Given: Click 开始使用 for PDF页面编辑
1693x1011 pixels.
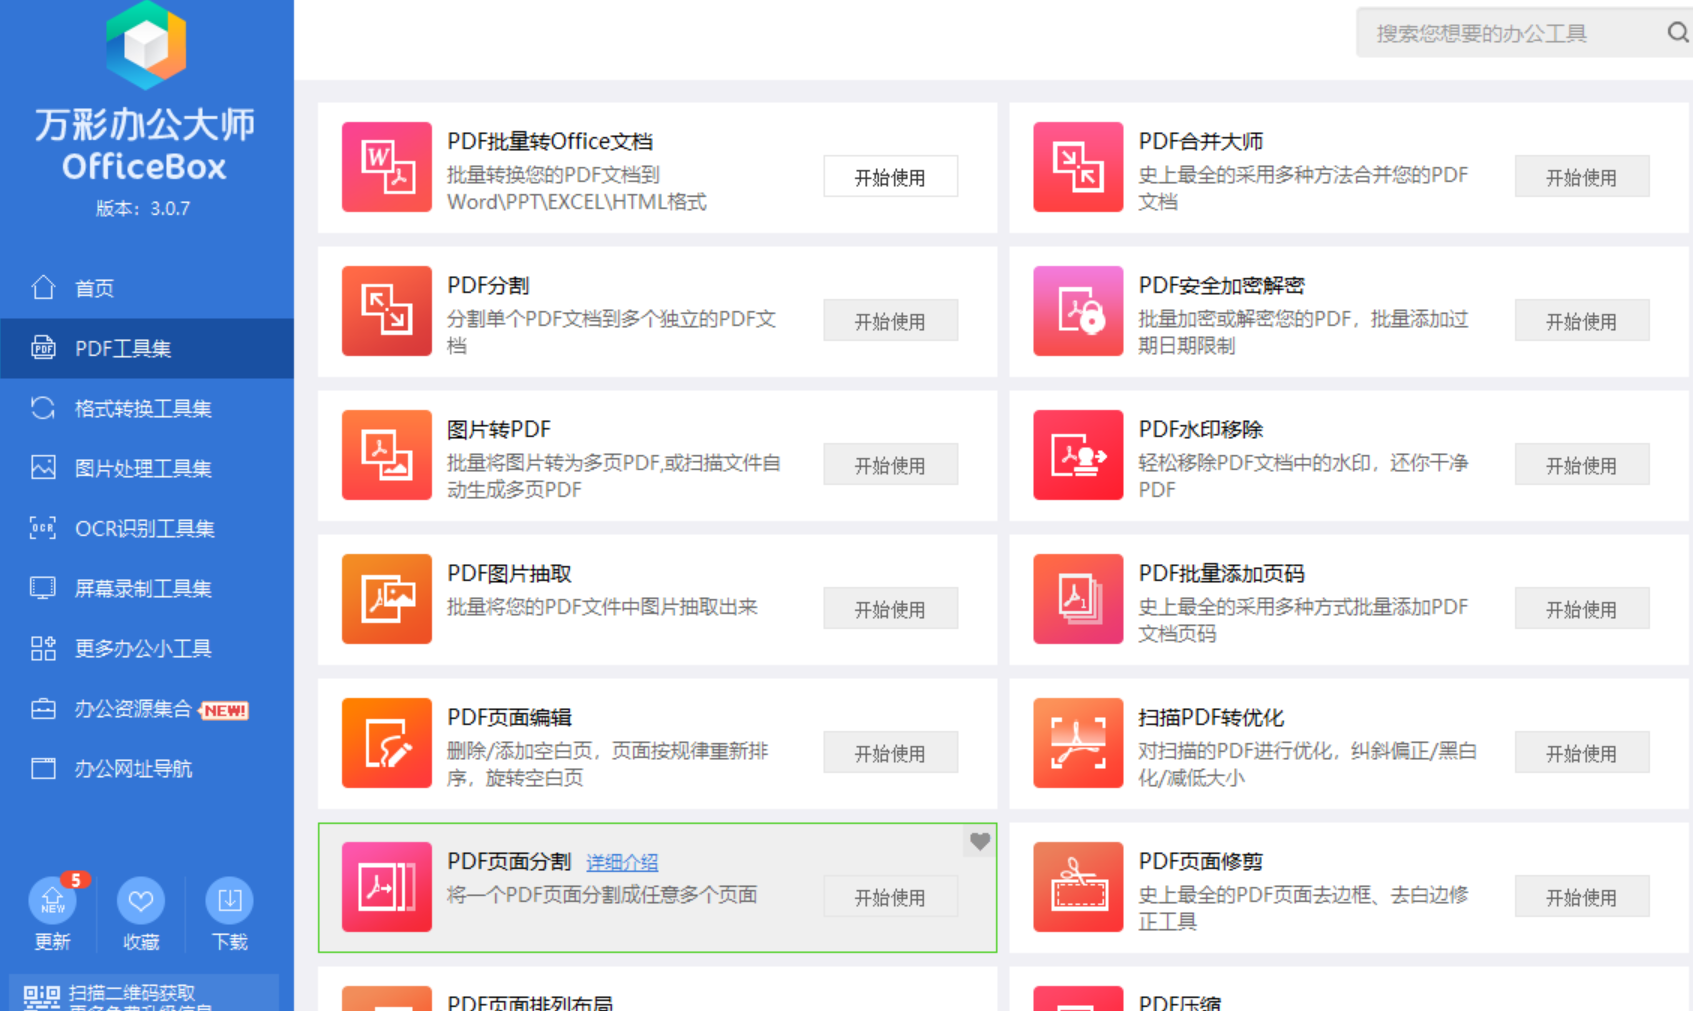Looking at the screenshot, I should 890,753.
